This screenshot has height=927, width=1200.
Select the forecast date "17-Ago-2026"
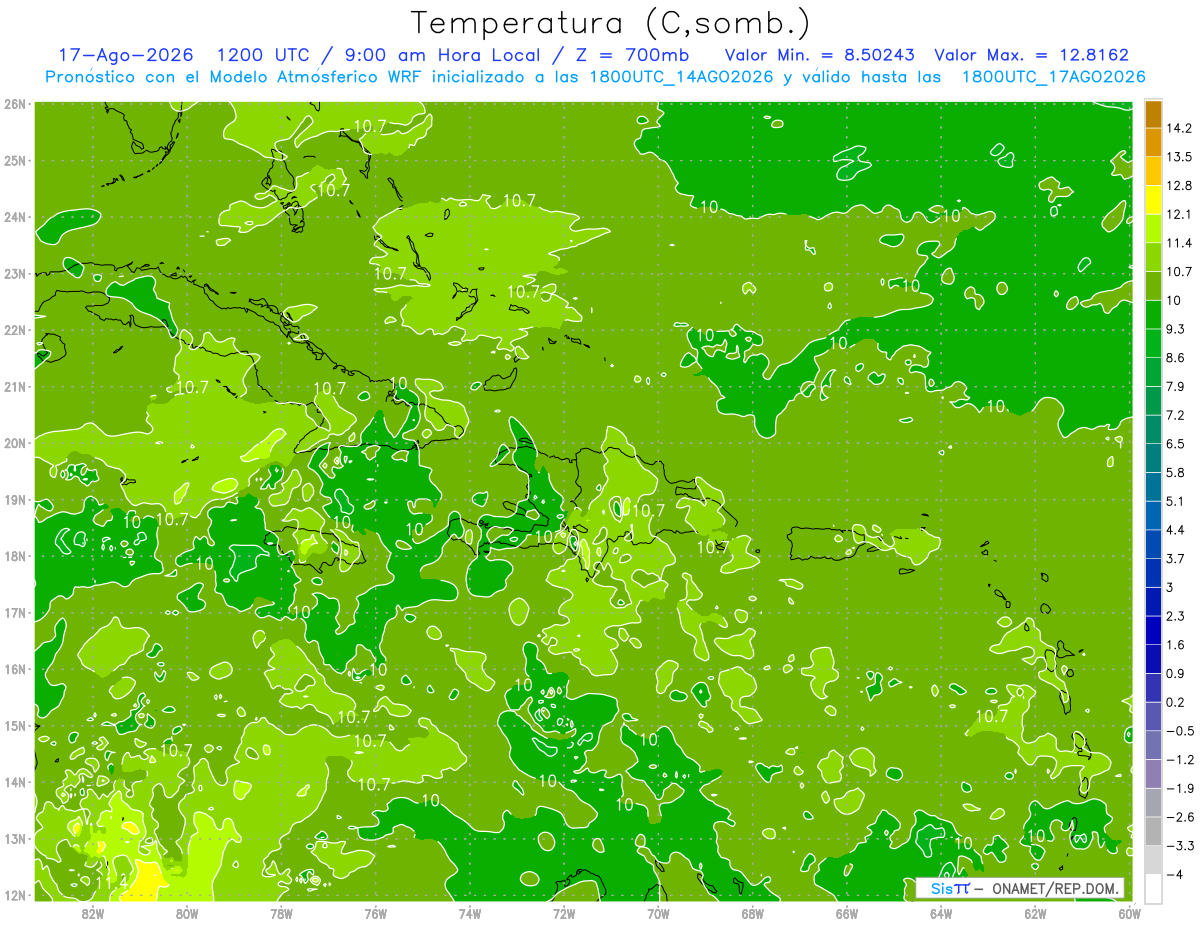tap(126, 55)
